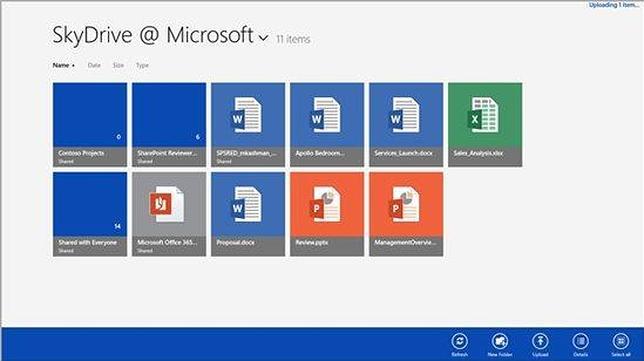Click the Upload icon in app bar
The image size is (644, 361).
(540, 341)
